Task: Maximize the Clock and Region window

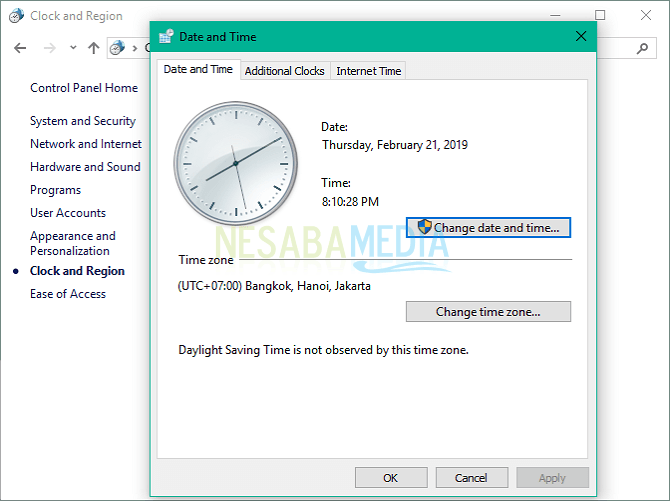Action: coord(600,15)
